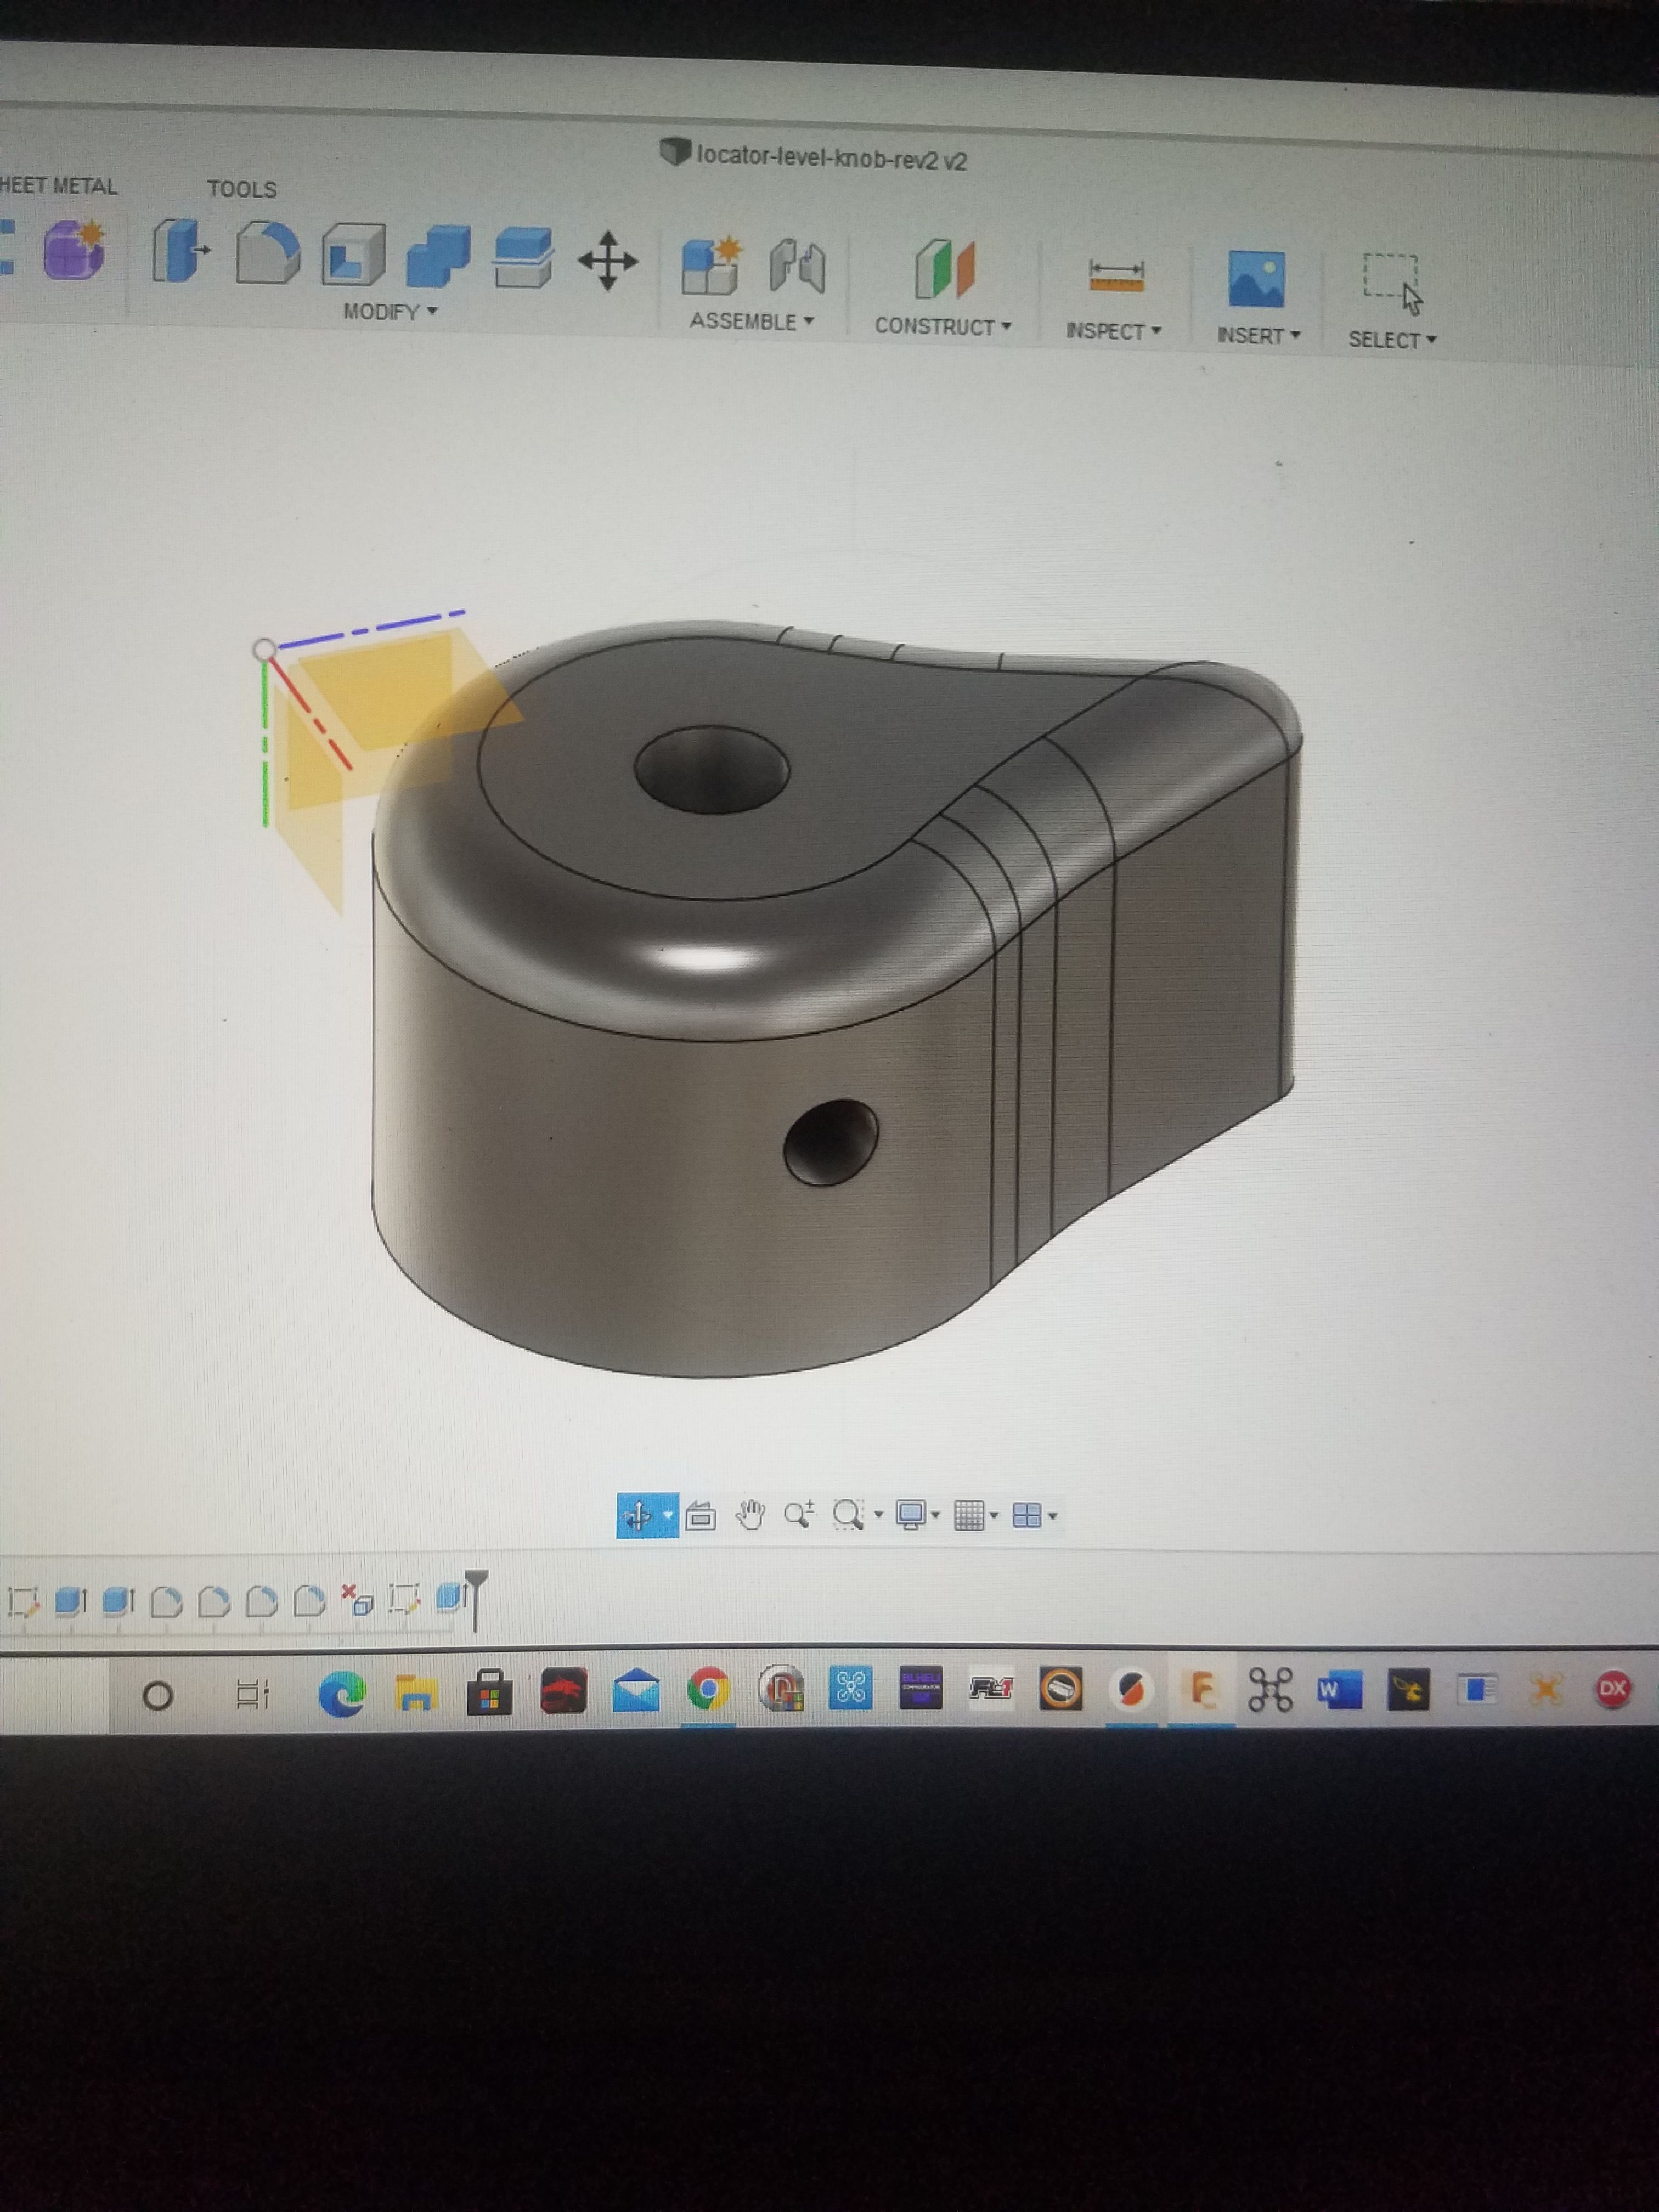Click the Sheet Metal tab
Screen dimensions: 1659x2212
click(57, 187)
